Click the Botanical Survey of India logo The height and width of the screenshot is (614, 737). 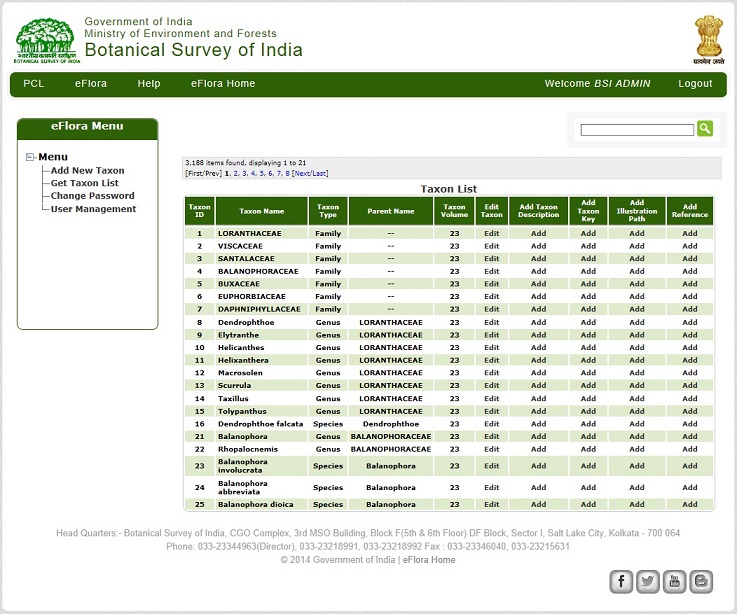[45, 40]
